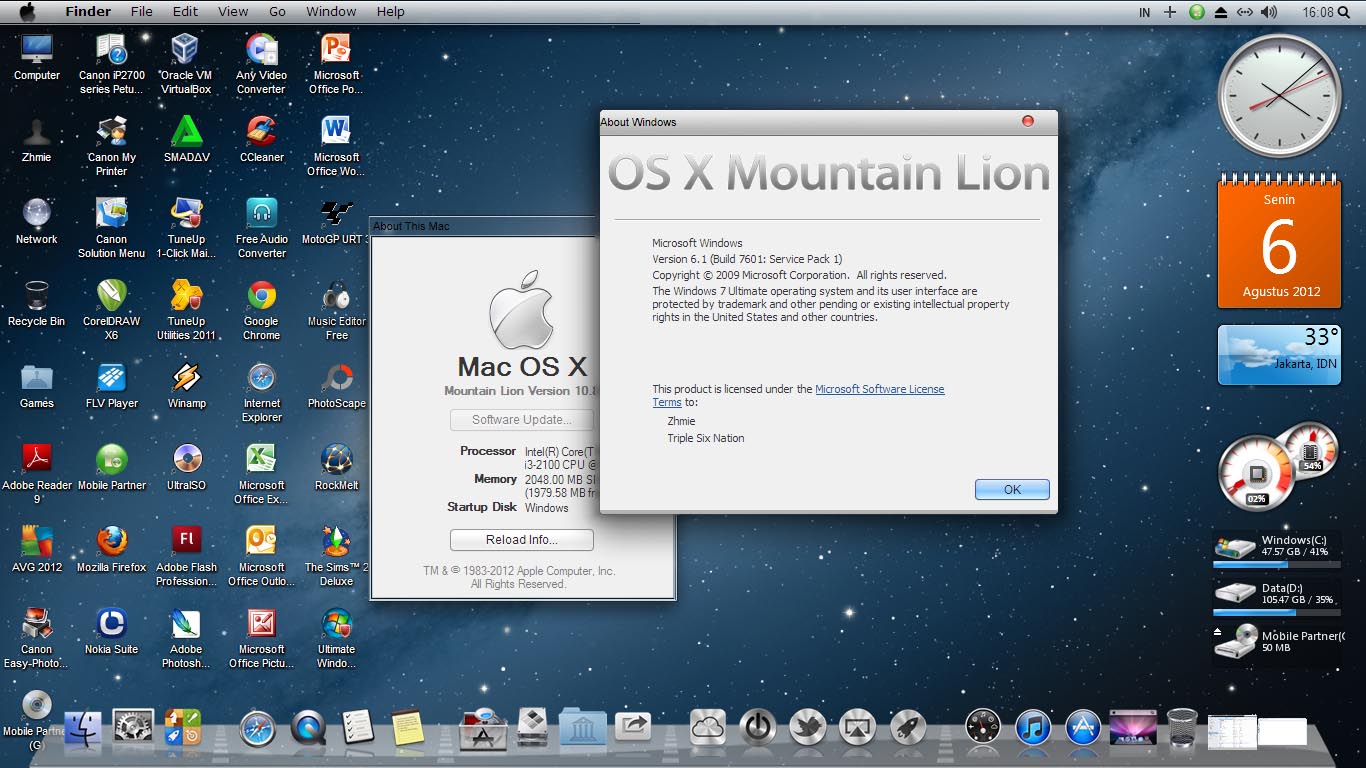
Task: Open the Adobe Reader 9 shortcut
Action: [x=37, y=475]
